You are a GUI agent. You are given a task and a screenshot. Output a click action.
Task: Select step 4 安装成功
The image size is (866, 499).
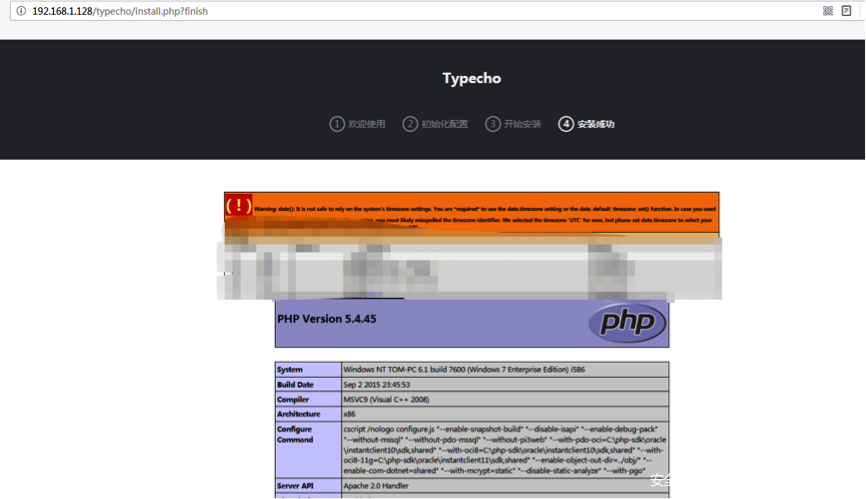[x=587, y=124]
